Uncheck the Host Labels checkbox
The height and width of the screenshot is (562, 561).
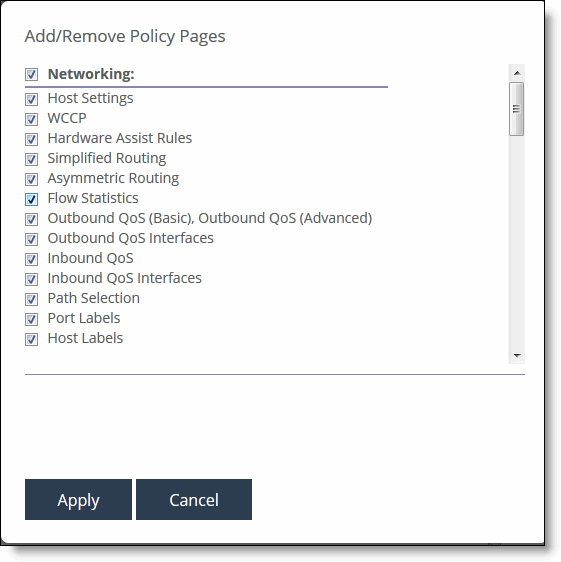click(32, 339)
